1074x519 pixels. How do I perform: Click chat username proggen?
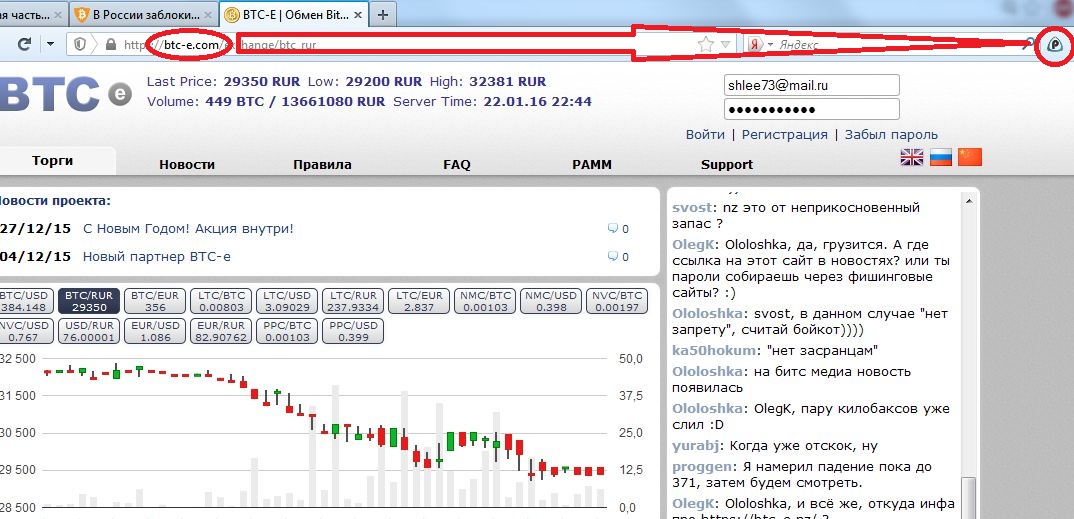[x=701, y=467]
